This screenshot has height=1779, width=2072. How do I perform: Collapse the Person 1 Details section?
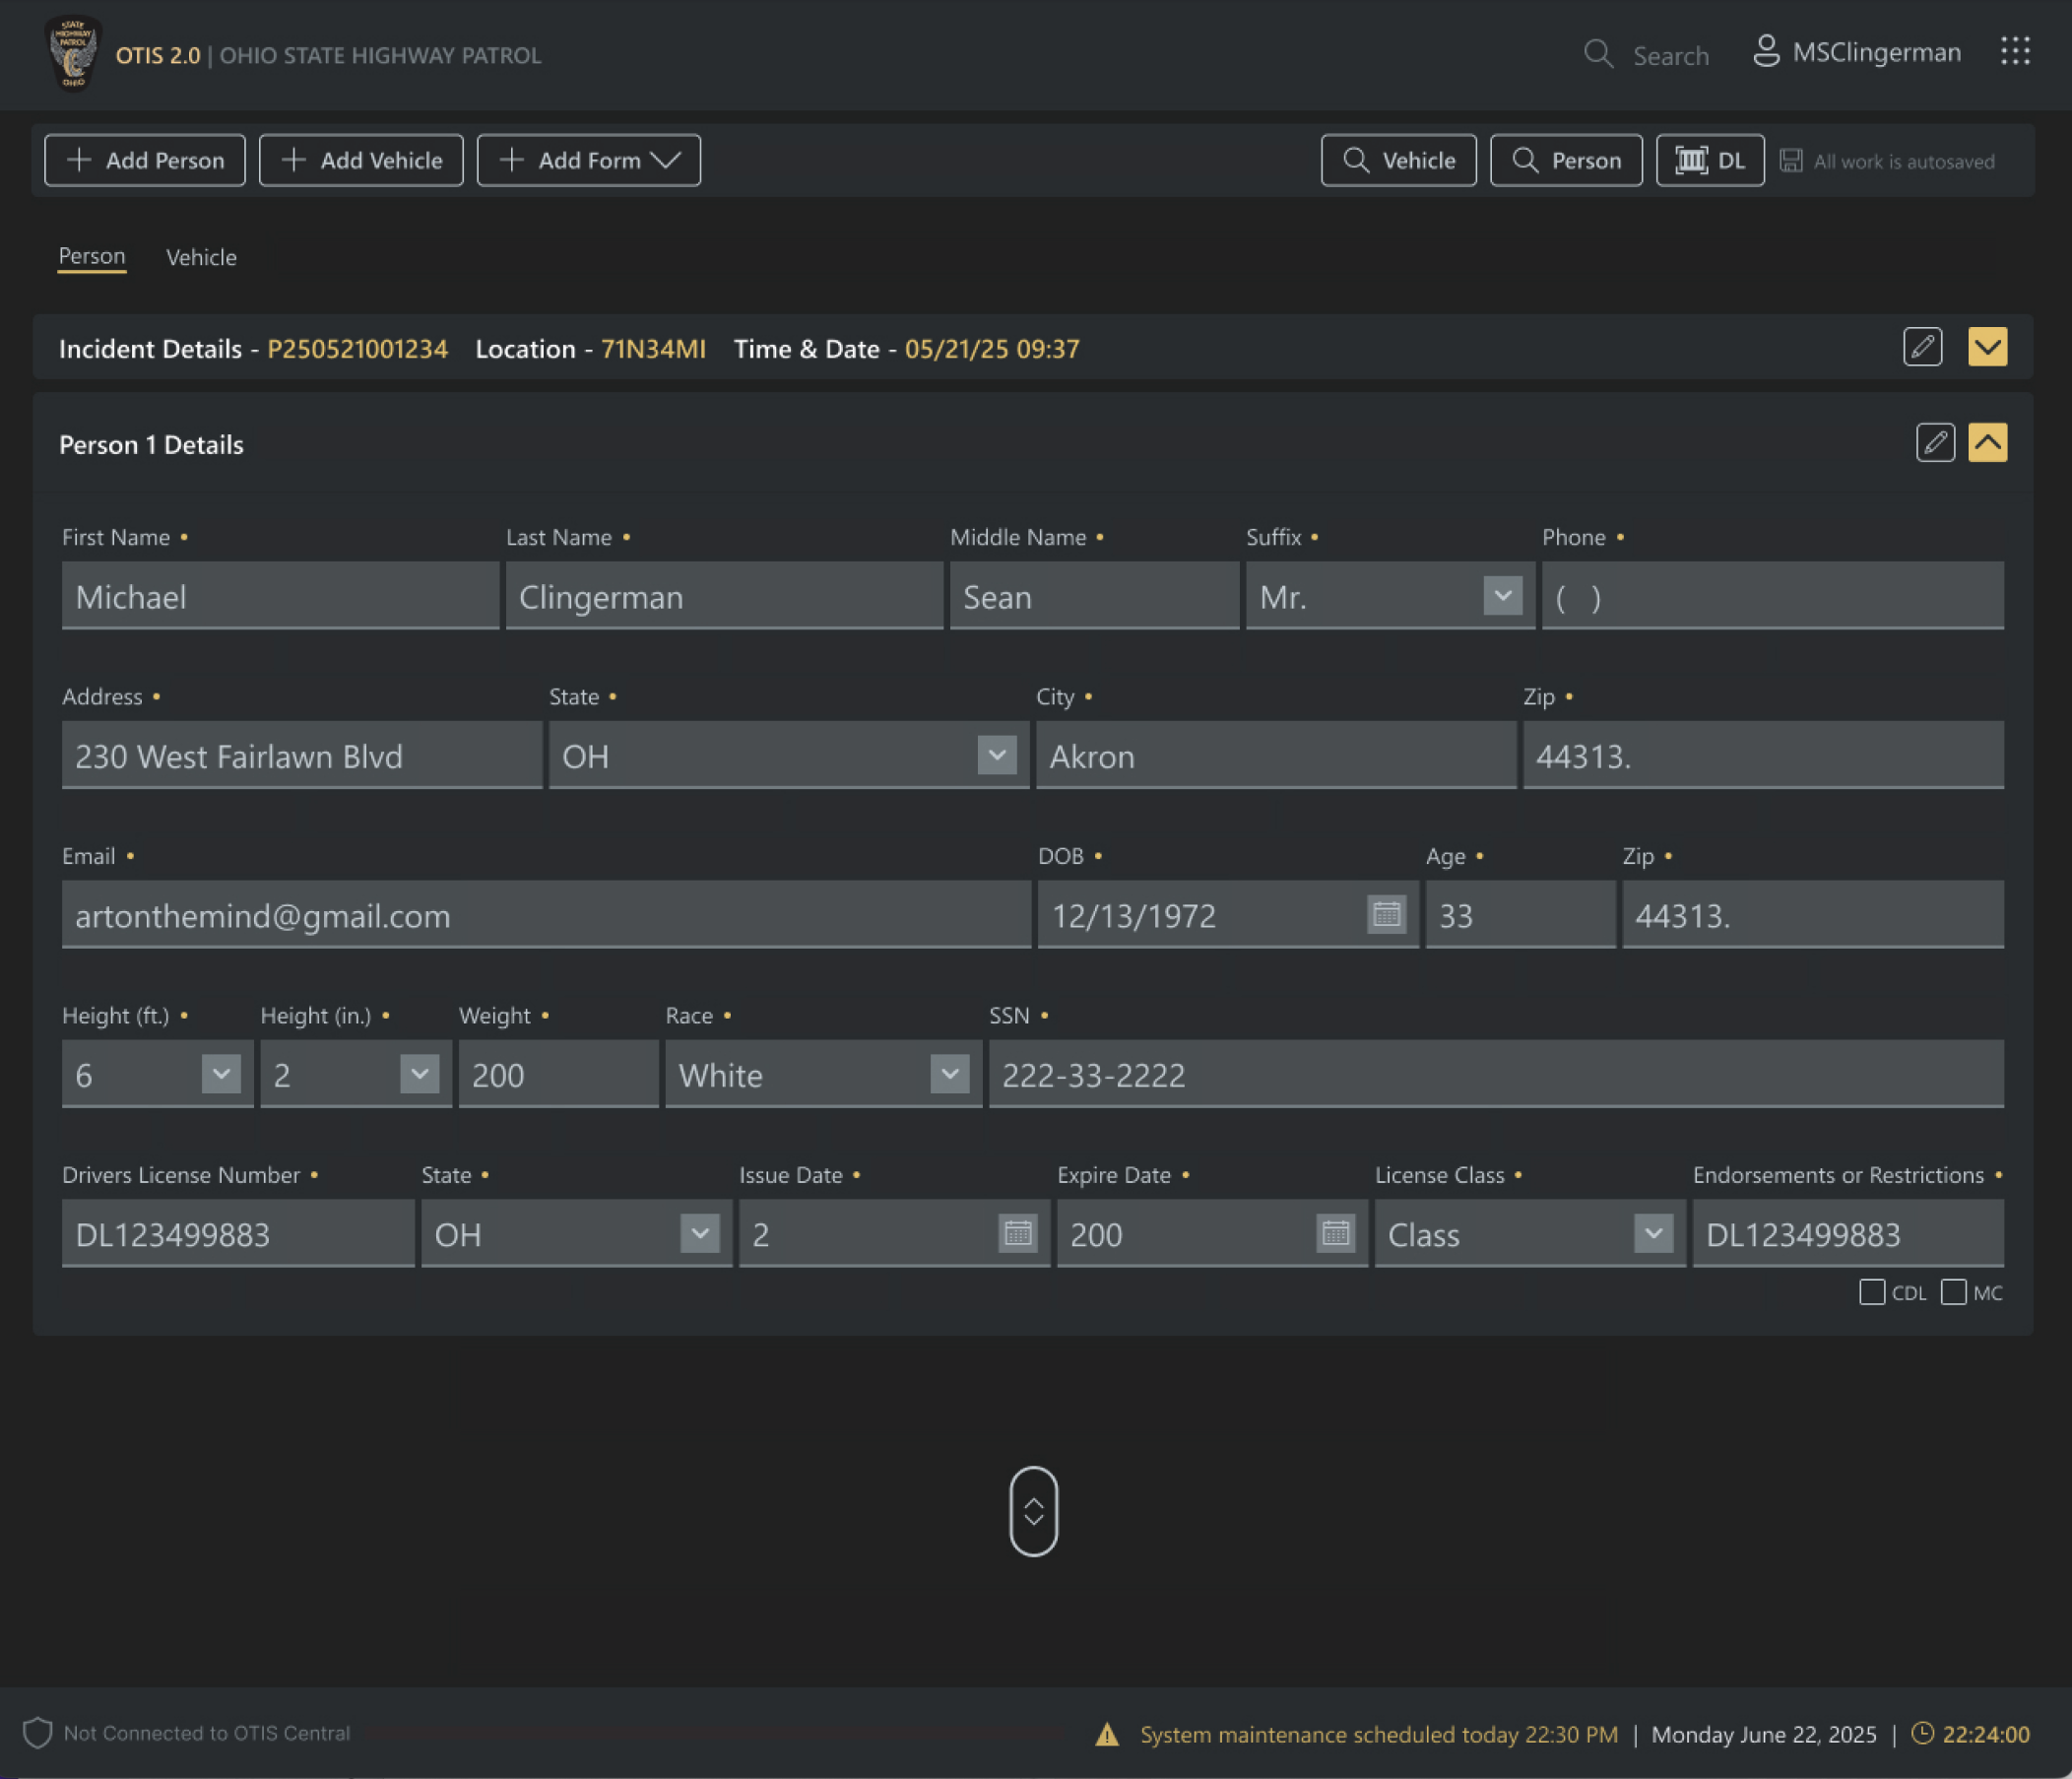[x=1986, y=442]
